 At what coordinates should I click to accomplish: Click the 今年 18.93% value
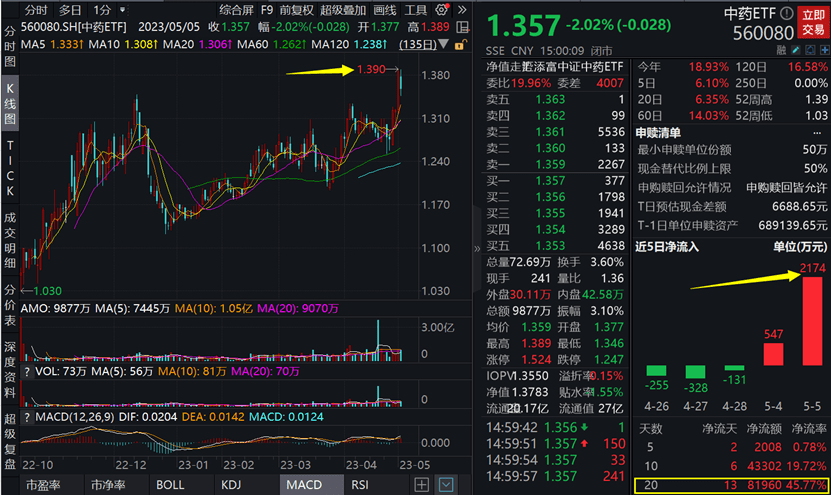(708, 67)
